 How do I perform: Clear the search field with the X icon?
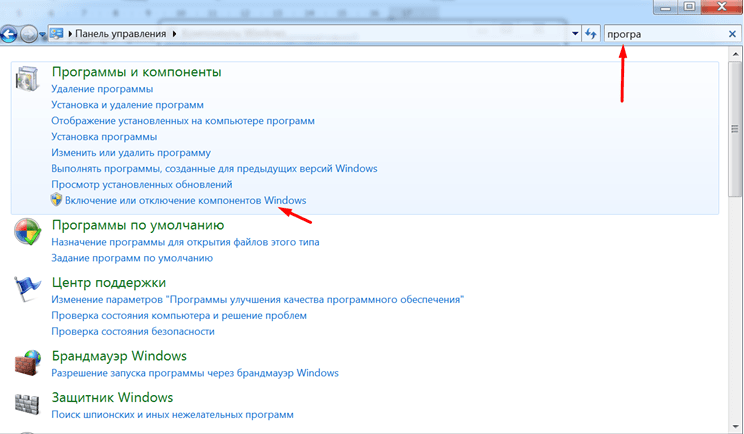(731, 34)
